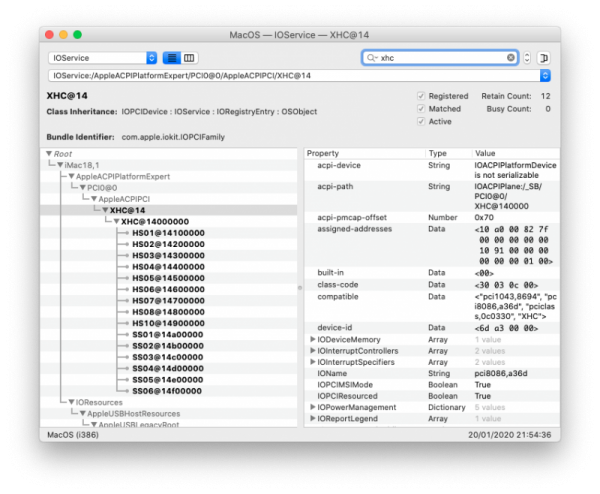Select HS01@14100000 in the tree
This screenshot has width=600, height=494.
(168, 233)
